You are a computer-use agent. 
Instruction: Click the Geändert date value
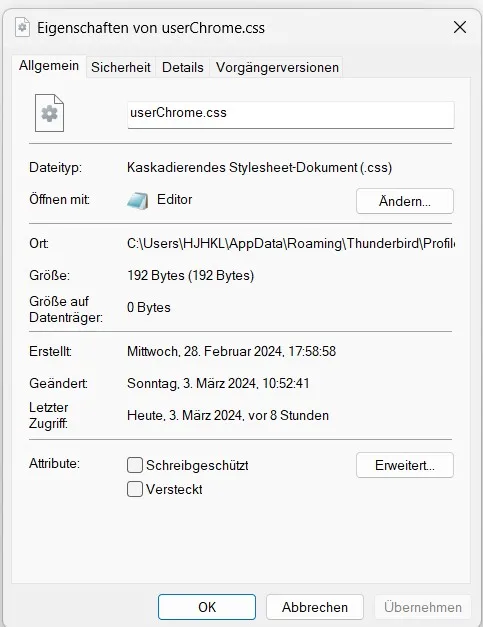218,383
